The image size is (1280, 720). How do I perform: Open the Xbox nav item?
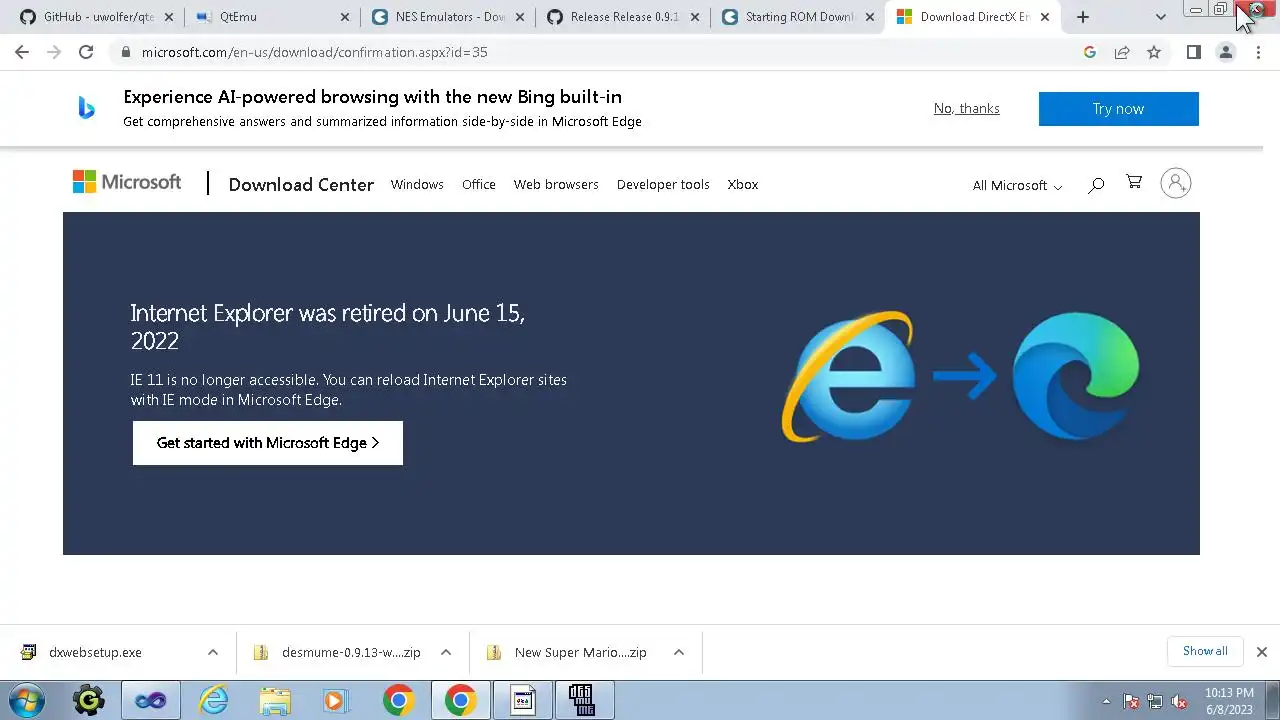743,184
